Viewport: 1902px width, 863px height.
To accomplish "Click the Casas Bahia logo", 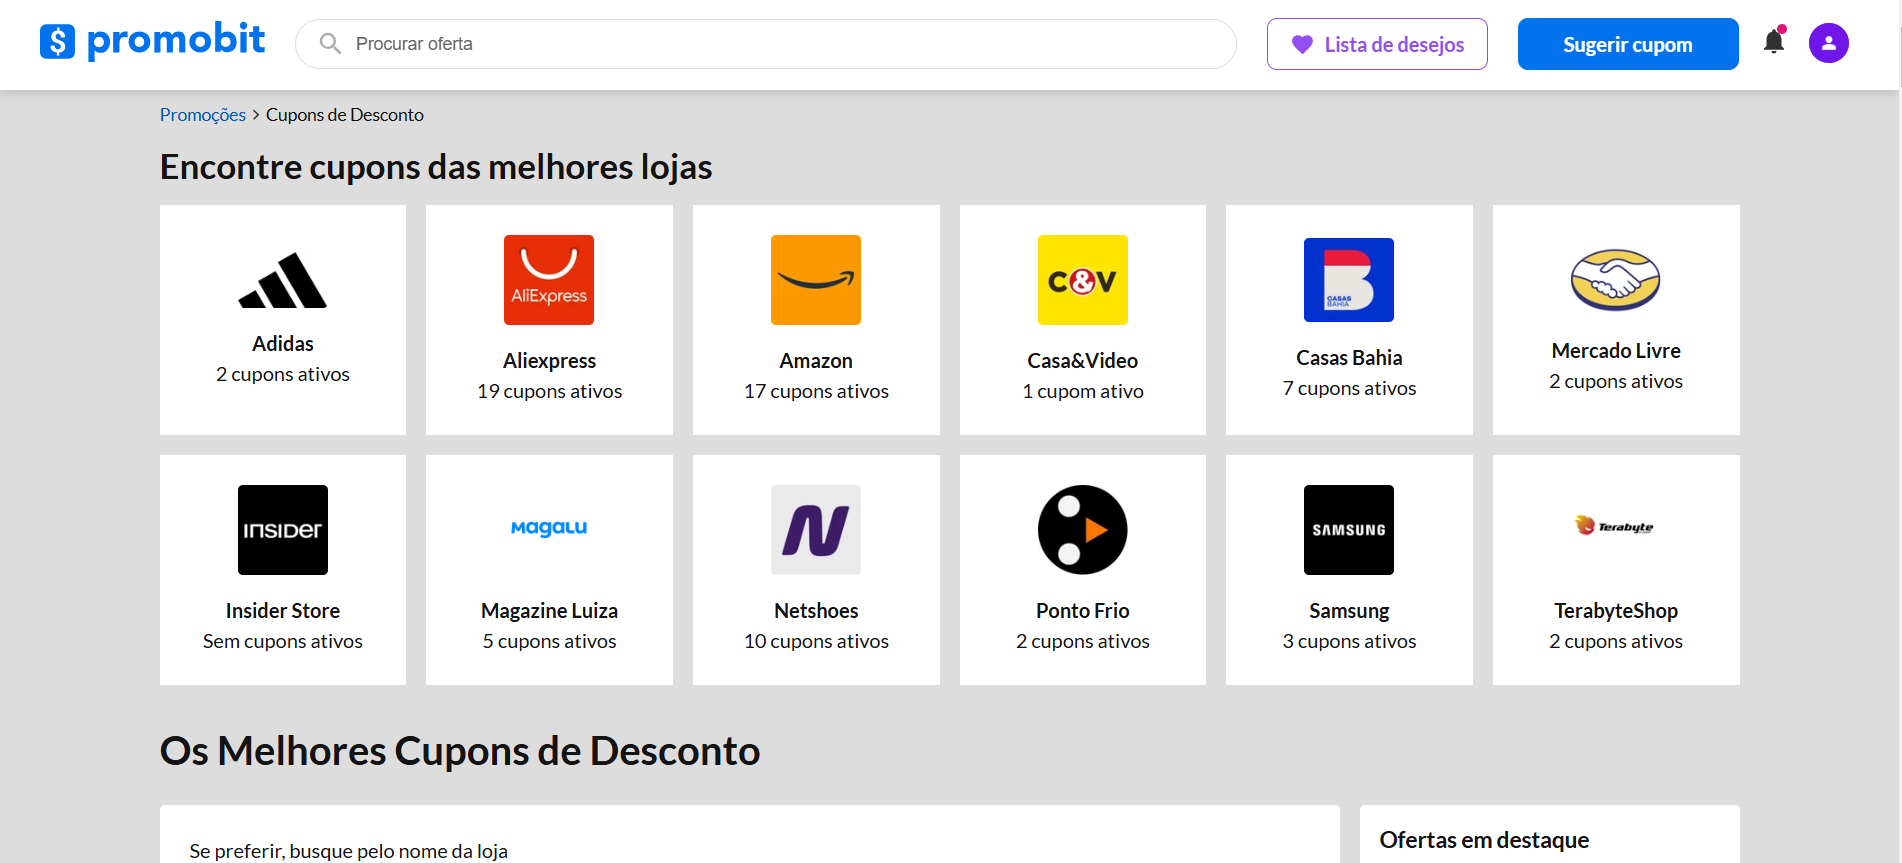I will [x=1349, y=280].
